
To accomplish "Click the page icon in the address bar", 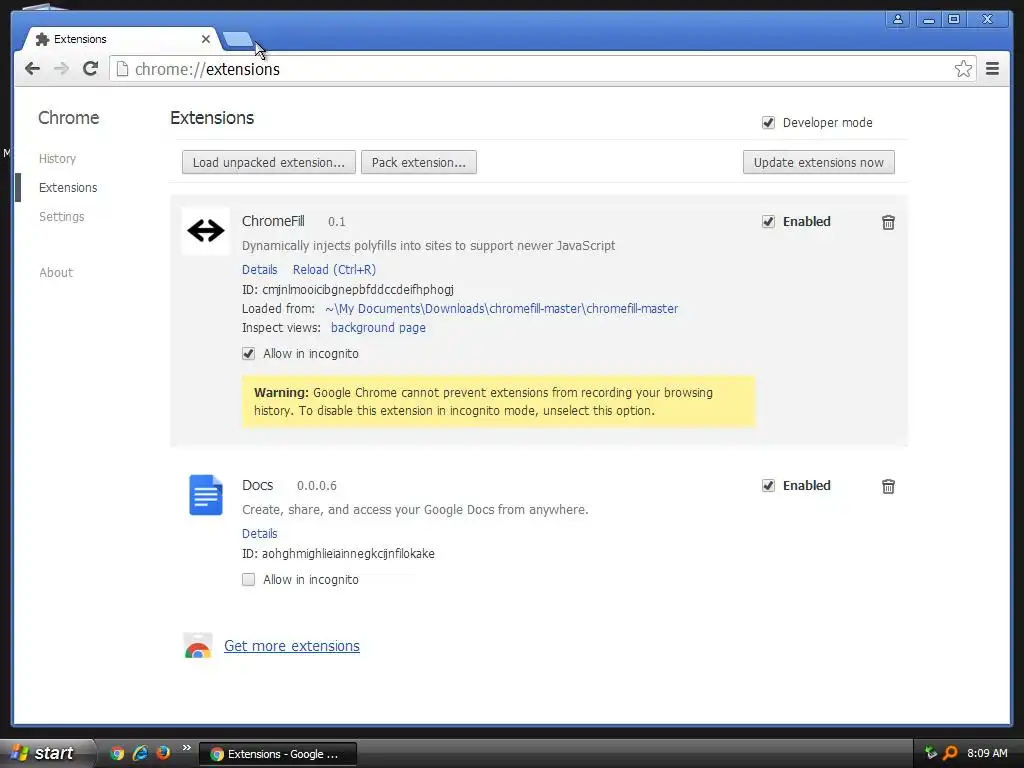I will click(x=122, y=69).
